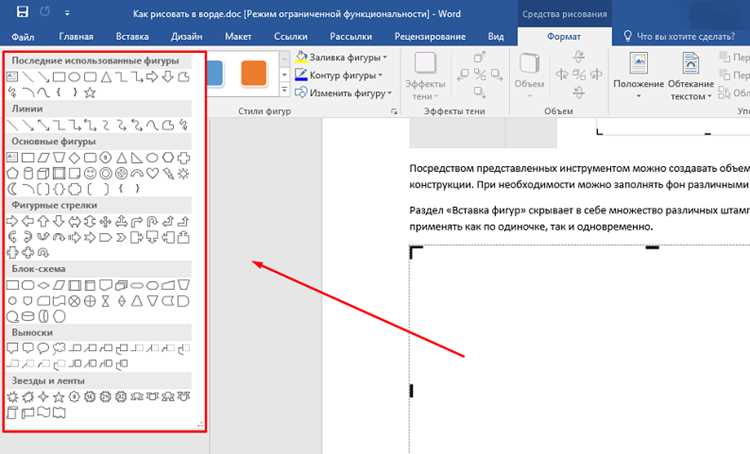Insert the vertical scroll shape
The height and width of the screenshot is (454, 750).
[x=12, y=412]
